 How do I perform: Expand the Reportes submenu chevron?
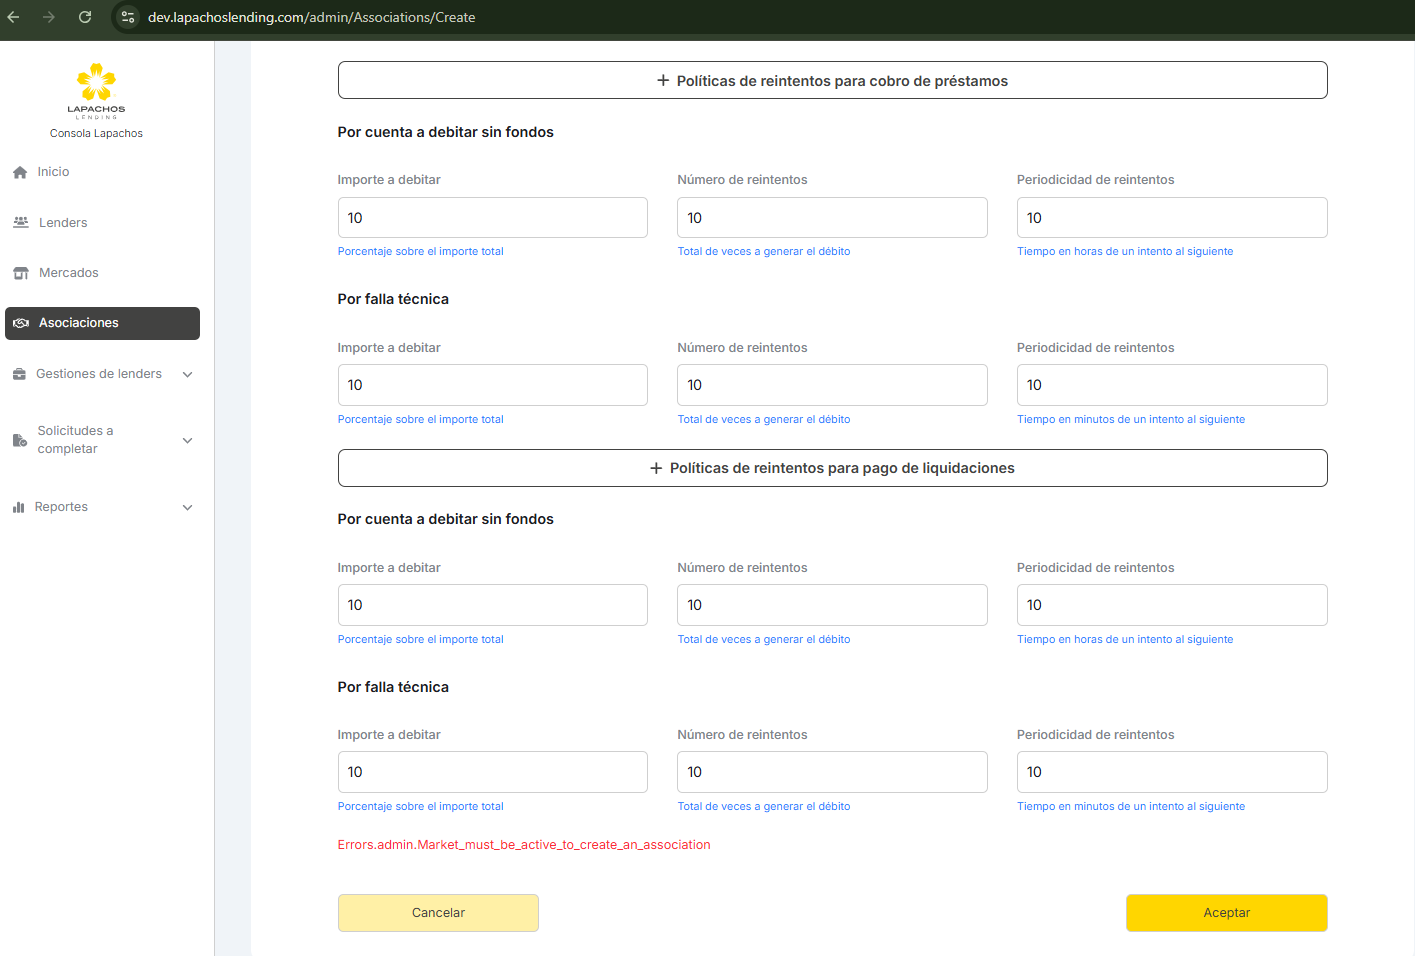click(187, 507)
